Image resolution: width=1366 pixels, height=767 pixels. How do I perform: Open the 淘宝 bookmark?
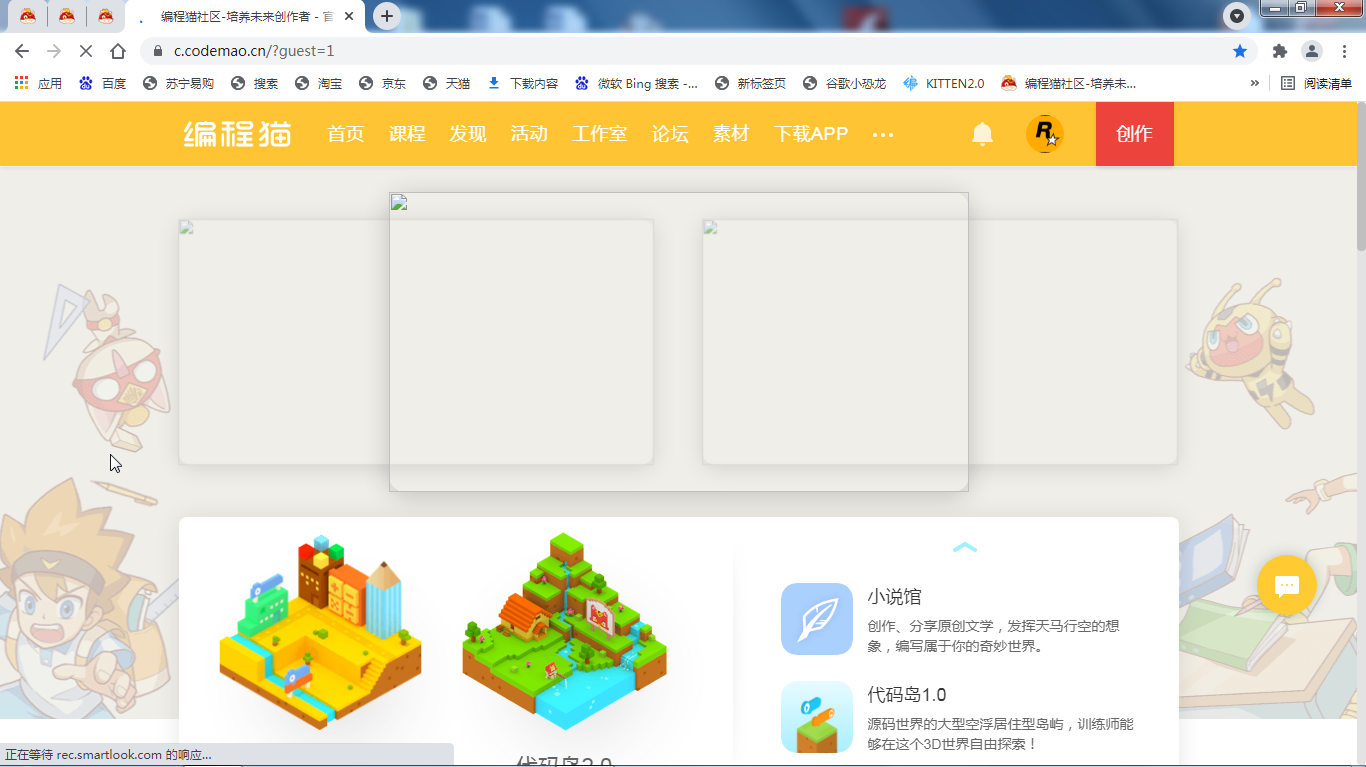(318, 84)
